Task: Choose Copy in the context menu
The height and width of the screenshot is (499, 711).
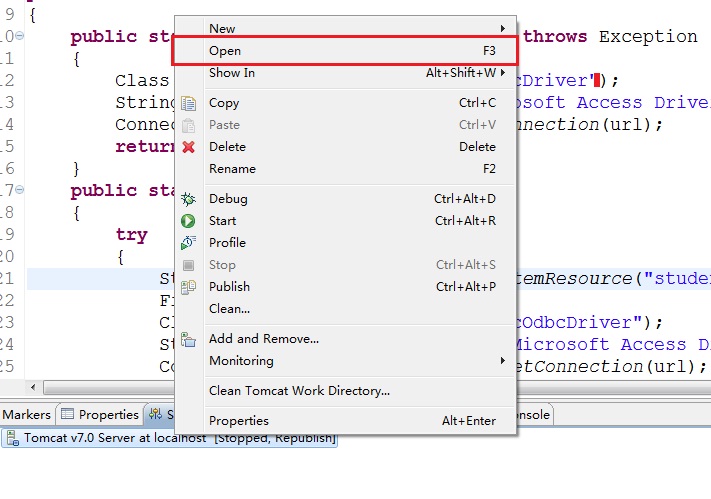Action: click(345, 103)
